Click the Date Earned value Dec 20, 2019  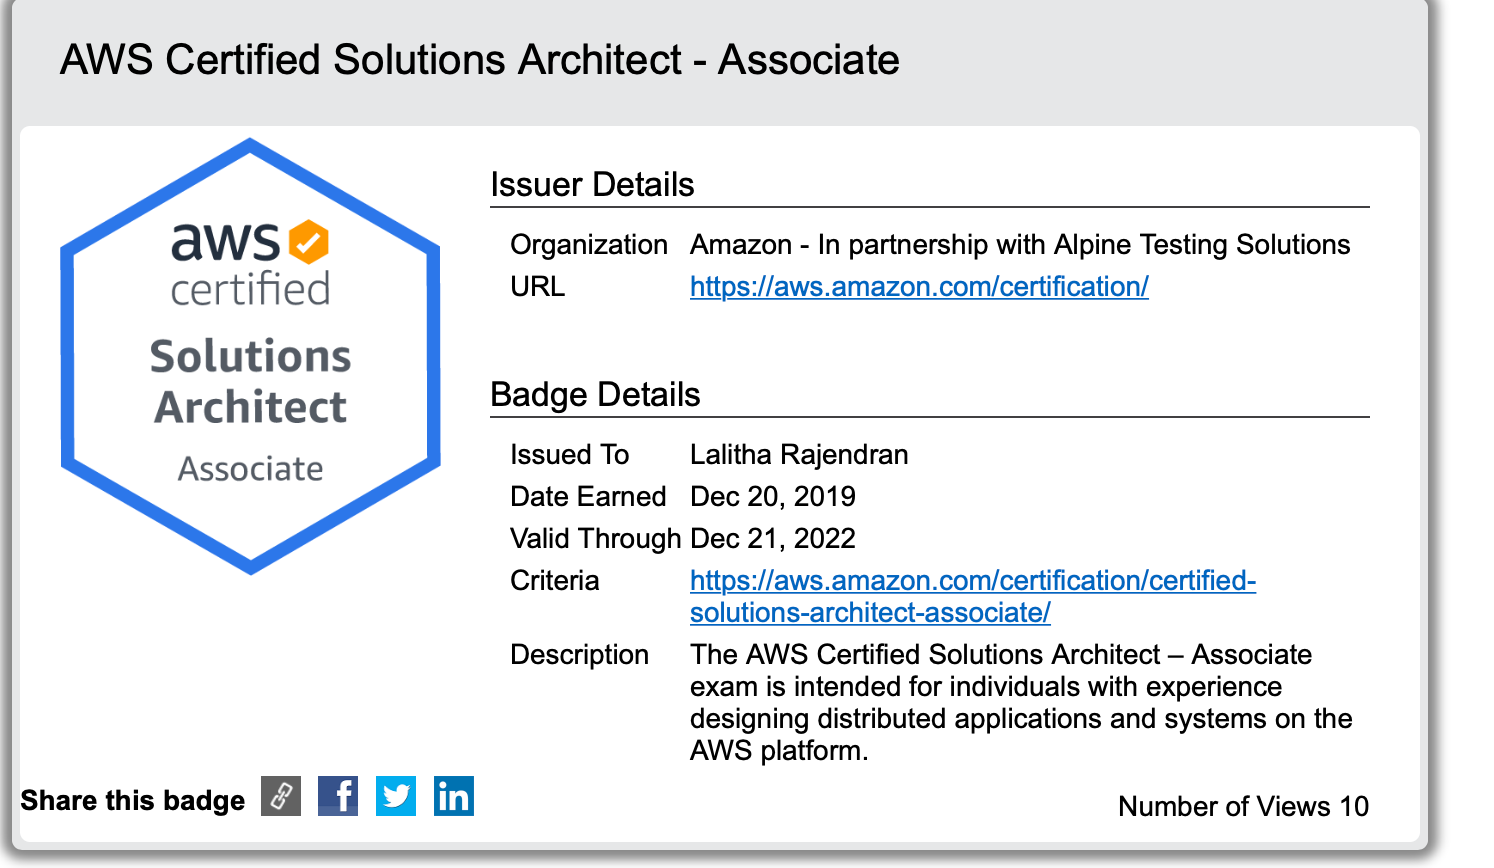pyautogui.click(x=773, y=497)
